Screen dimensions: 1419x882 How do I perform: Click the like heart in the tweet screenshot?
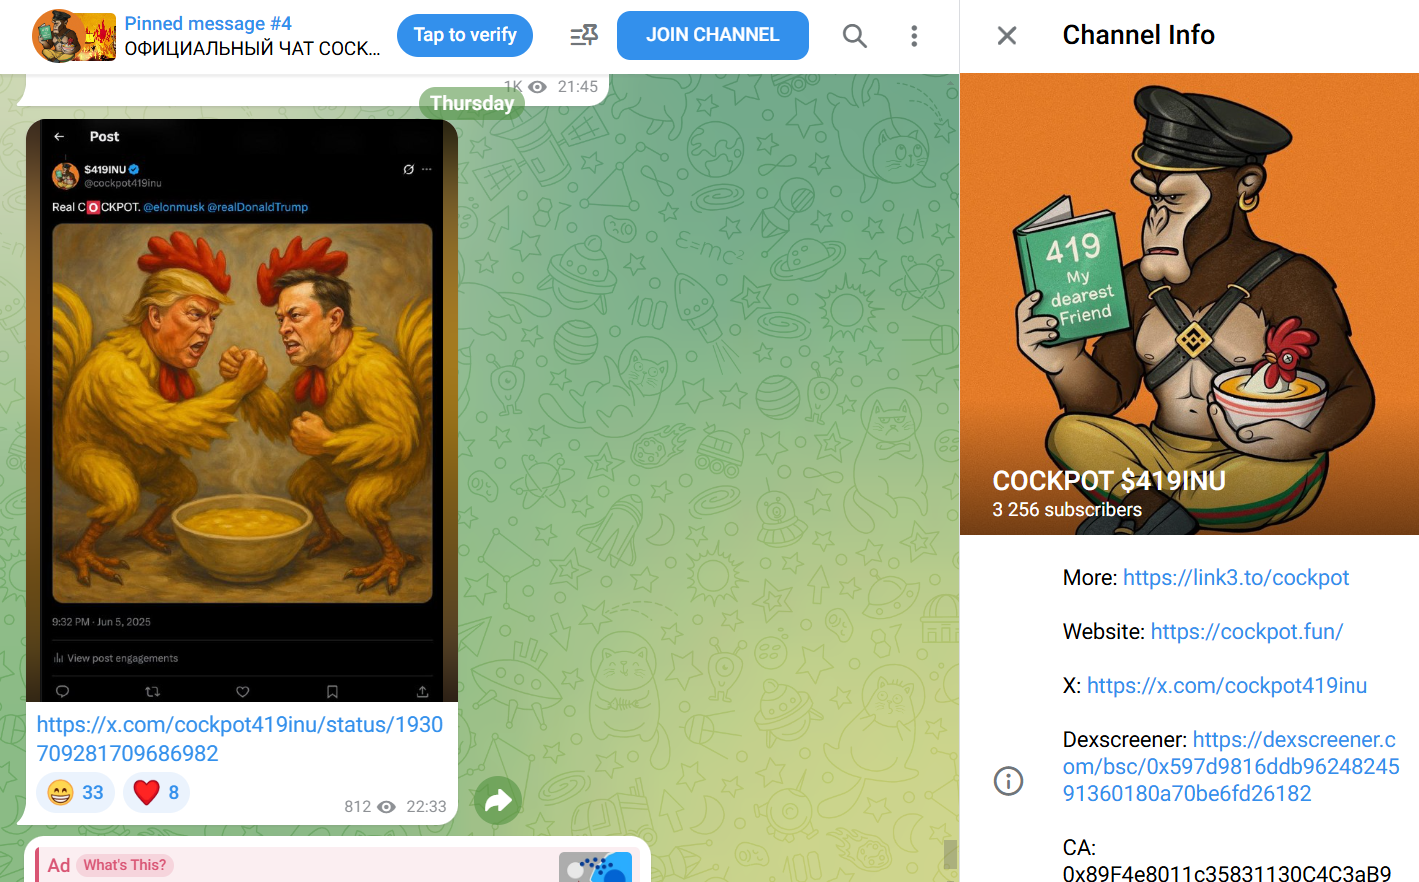[x=242, y=691]
